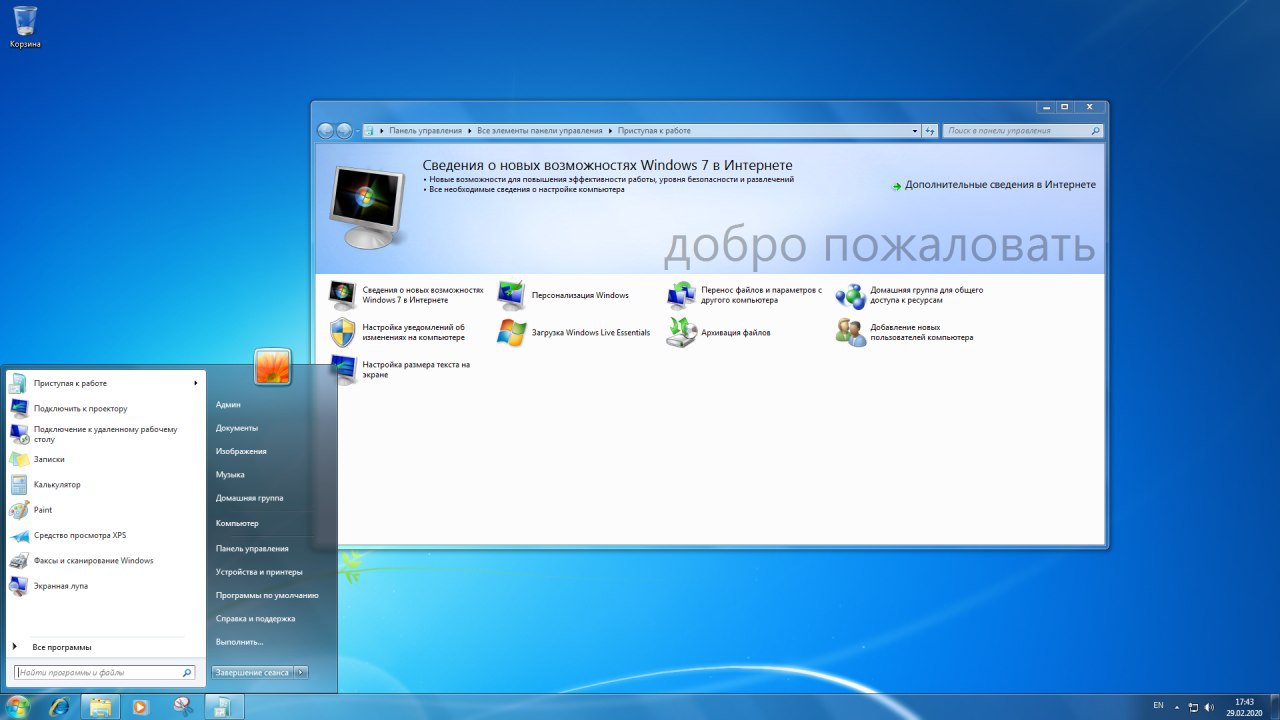This screenshot has width=1280, height=720.
Task: Open 'Домашняя группа для общего доступа' item
Action: tap(911, 295)
